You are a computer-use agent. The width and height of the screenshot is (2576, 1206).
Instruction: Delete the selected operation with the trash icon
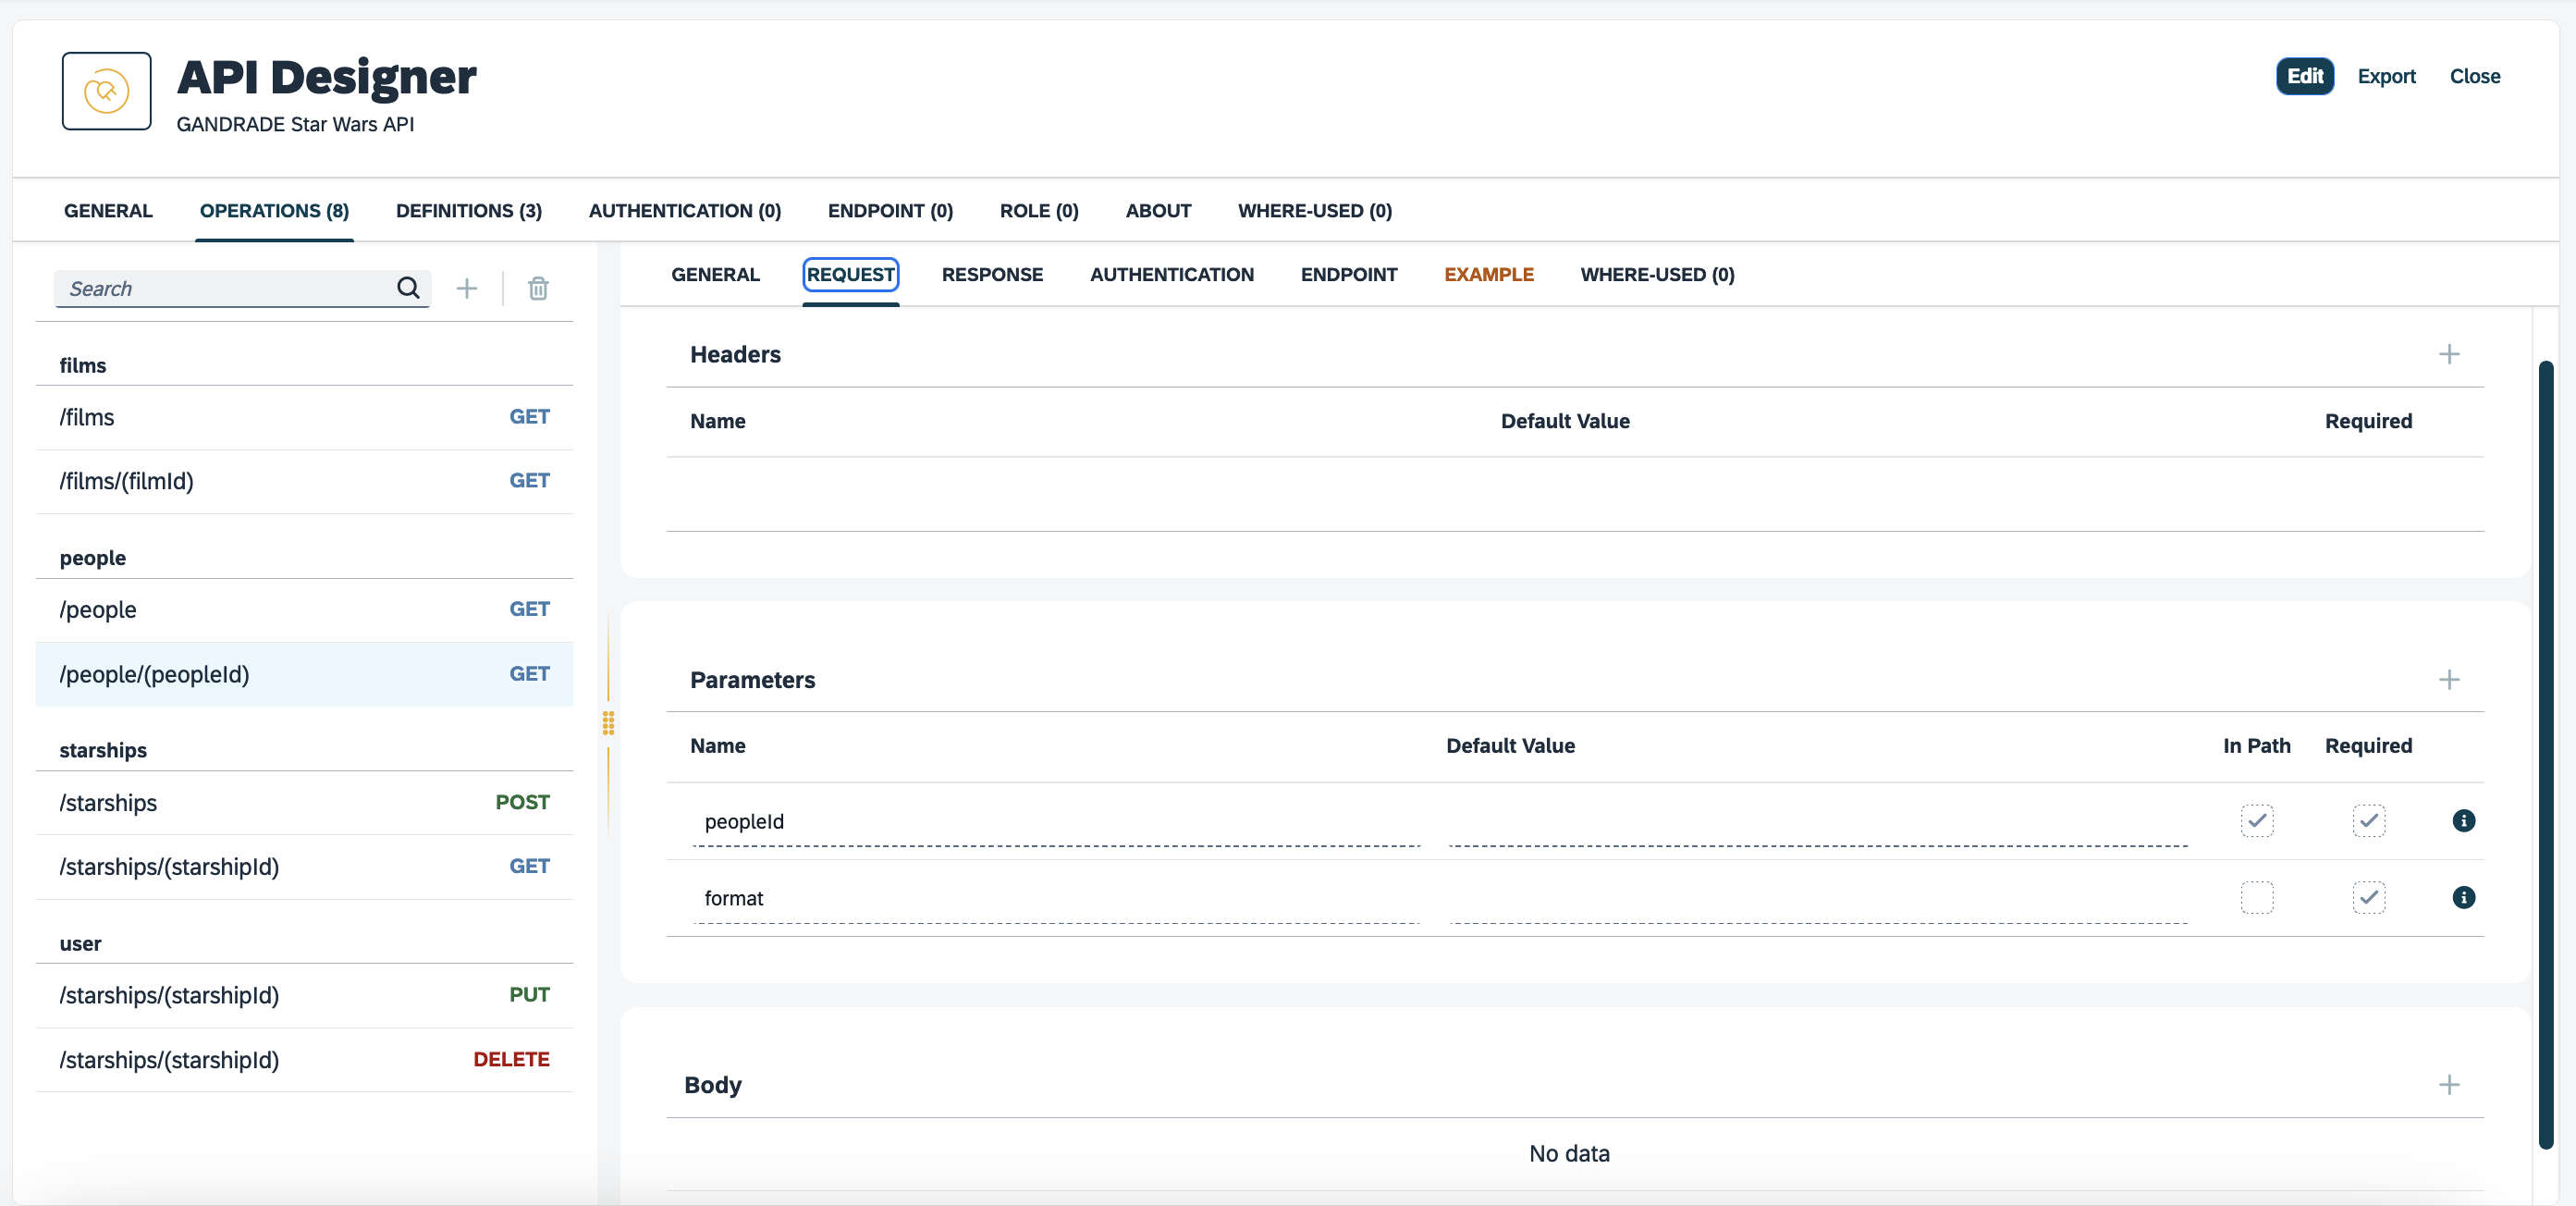pos(538,288)
